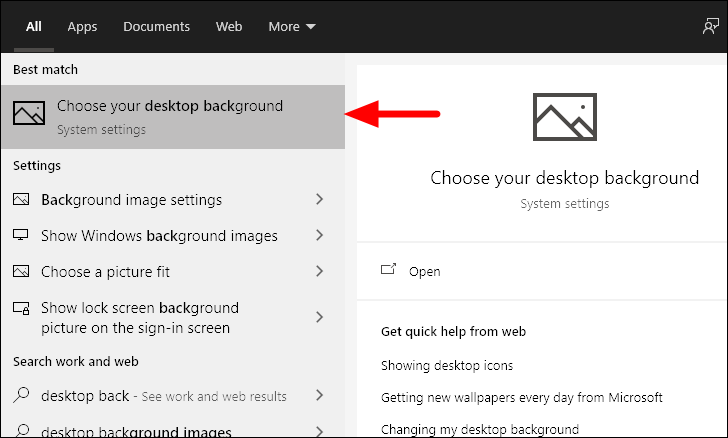Click the feedback icon in top-right corner
This screenshot has width=728, height=438.
(710, 26)
